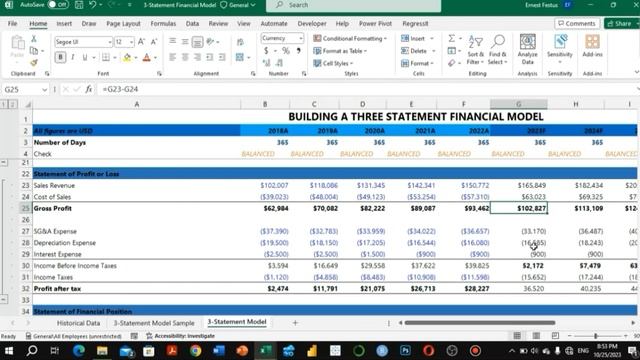This screenshot has width=640, height=360.
Task: Open the File menu tab
Action: point(13,24)
